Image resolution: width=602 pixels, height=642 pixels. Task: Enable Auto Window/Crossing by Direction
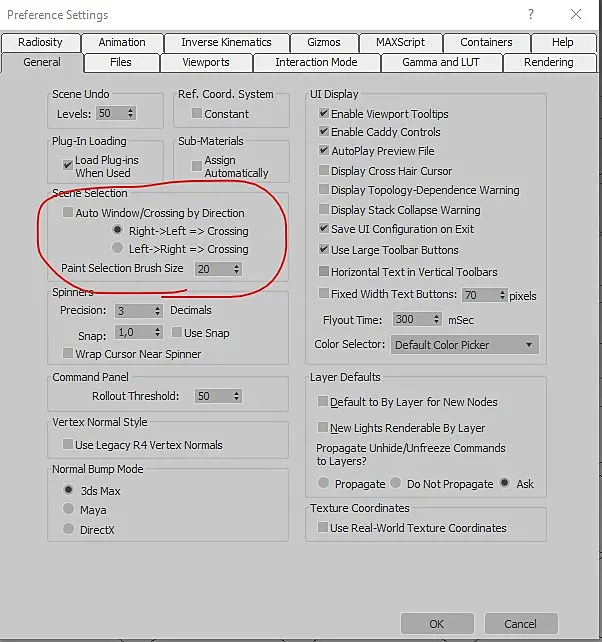coord(68,212)
